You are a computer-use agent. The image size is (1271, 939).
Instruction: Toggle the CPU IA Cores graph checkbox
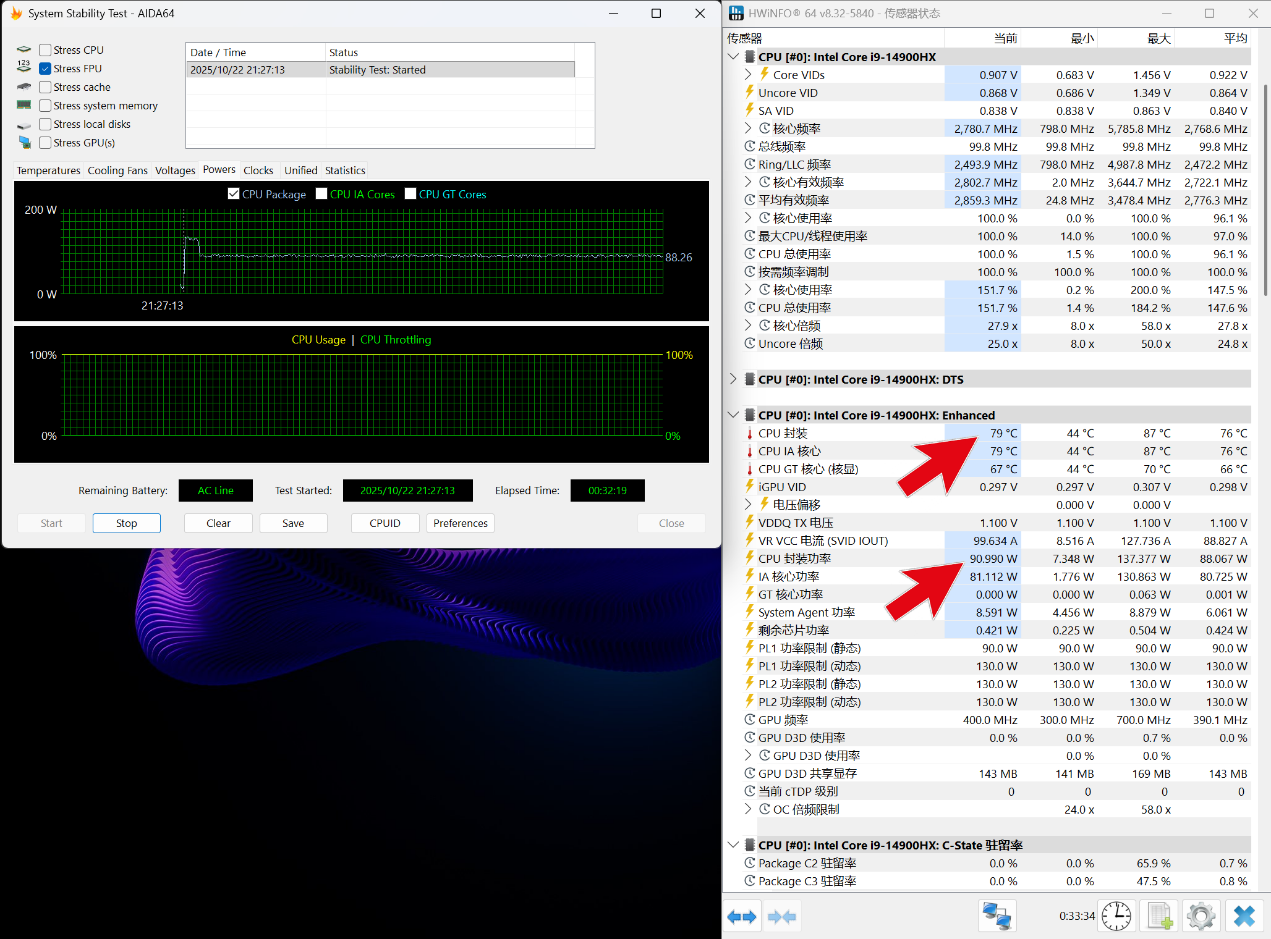[x=322, y=194]
